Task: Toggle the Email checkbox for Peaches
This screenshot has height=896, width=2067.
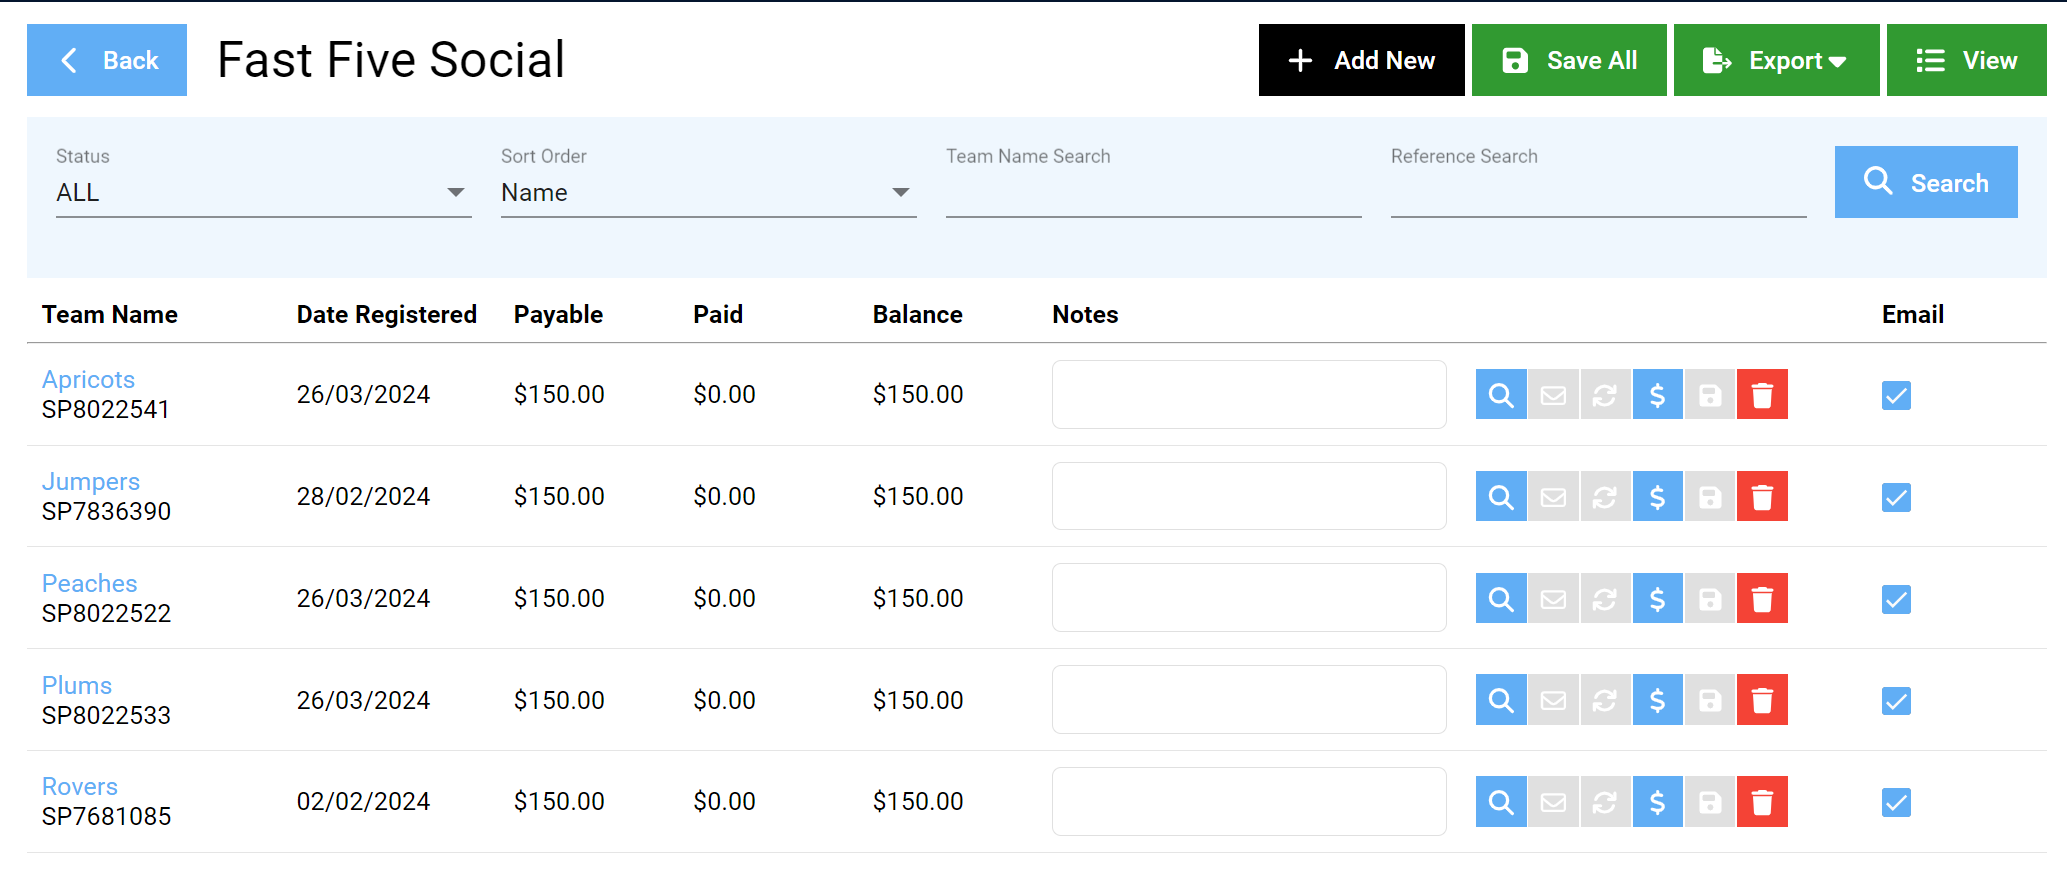Action: [x=1896, y=599]
